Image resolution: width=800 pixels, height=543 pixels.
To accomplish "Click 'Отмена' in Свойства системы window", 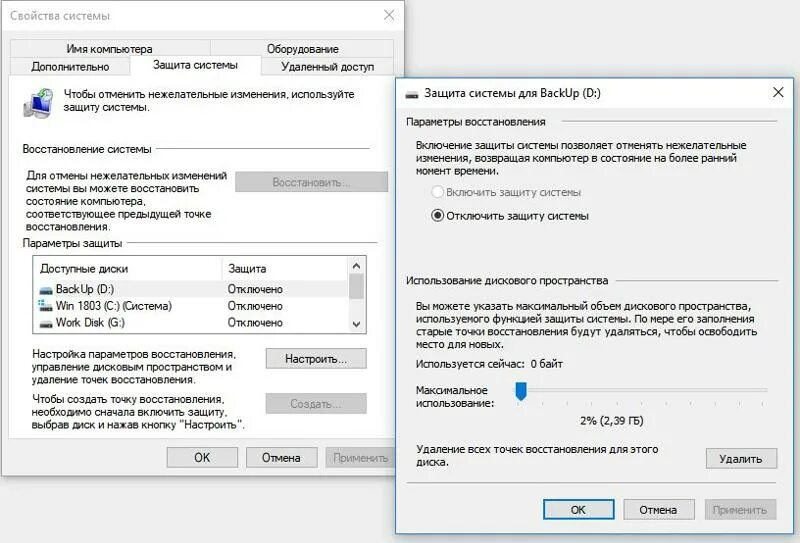I will click(x=281, y=457).
